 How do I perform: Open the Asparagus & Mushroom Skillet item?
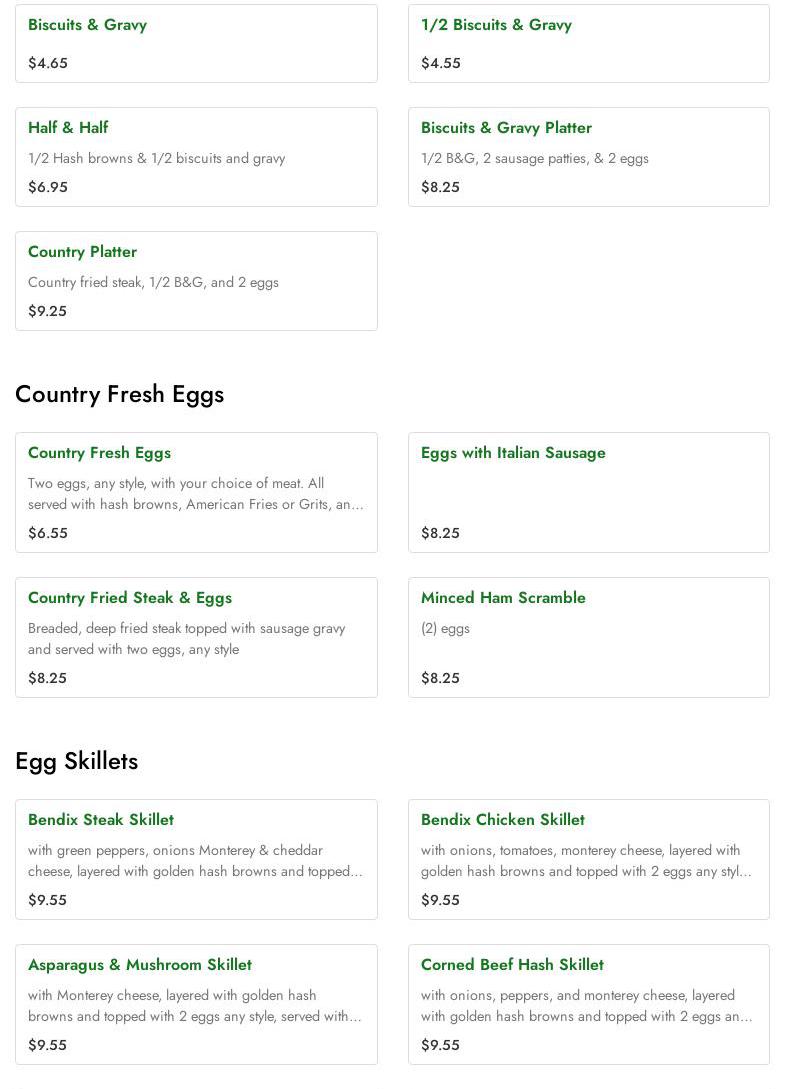pos(140,965)
